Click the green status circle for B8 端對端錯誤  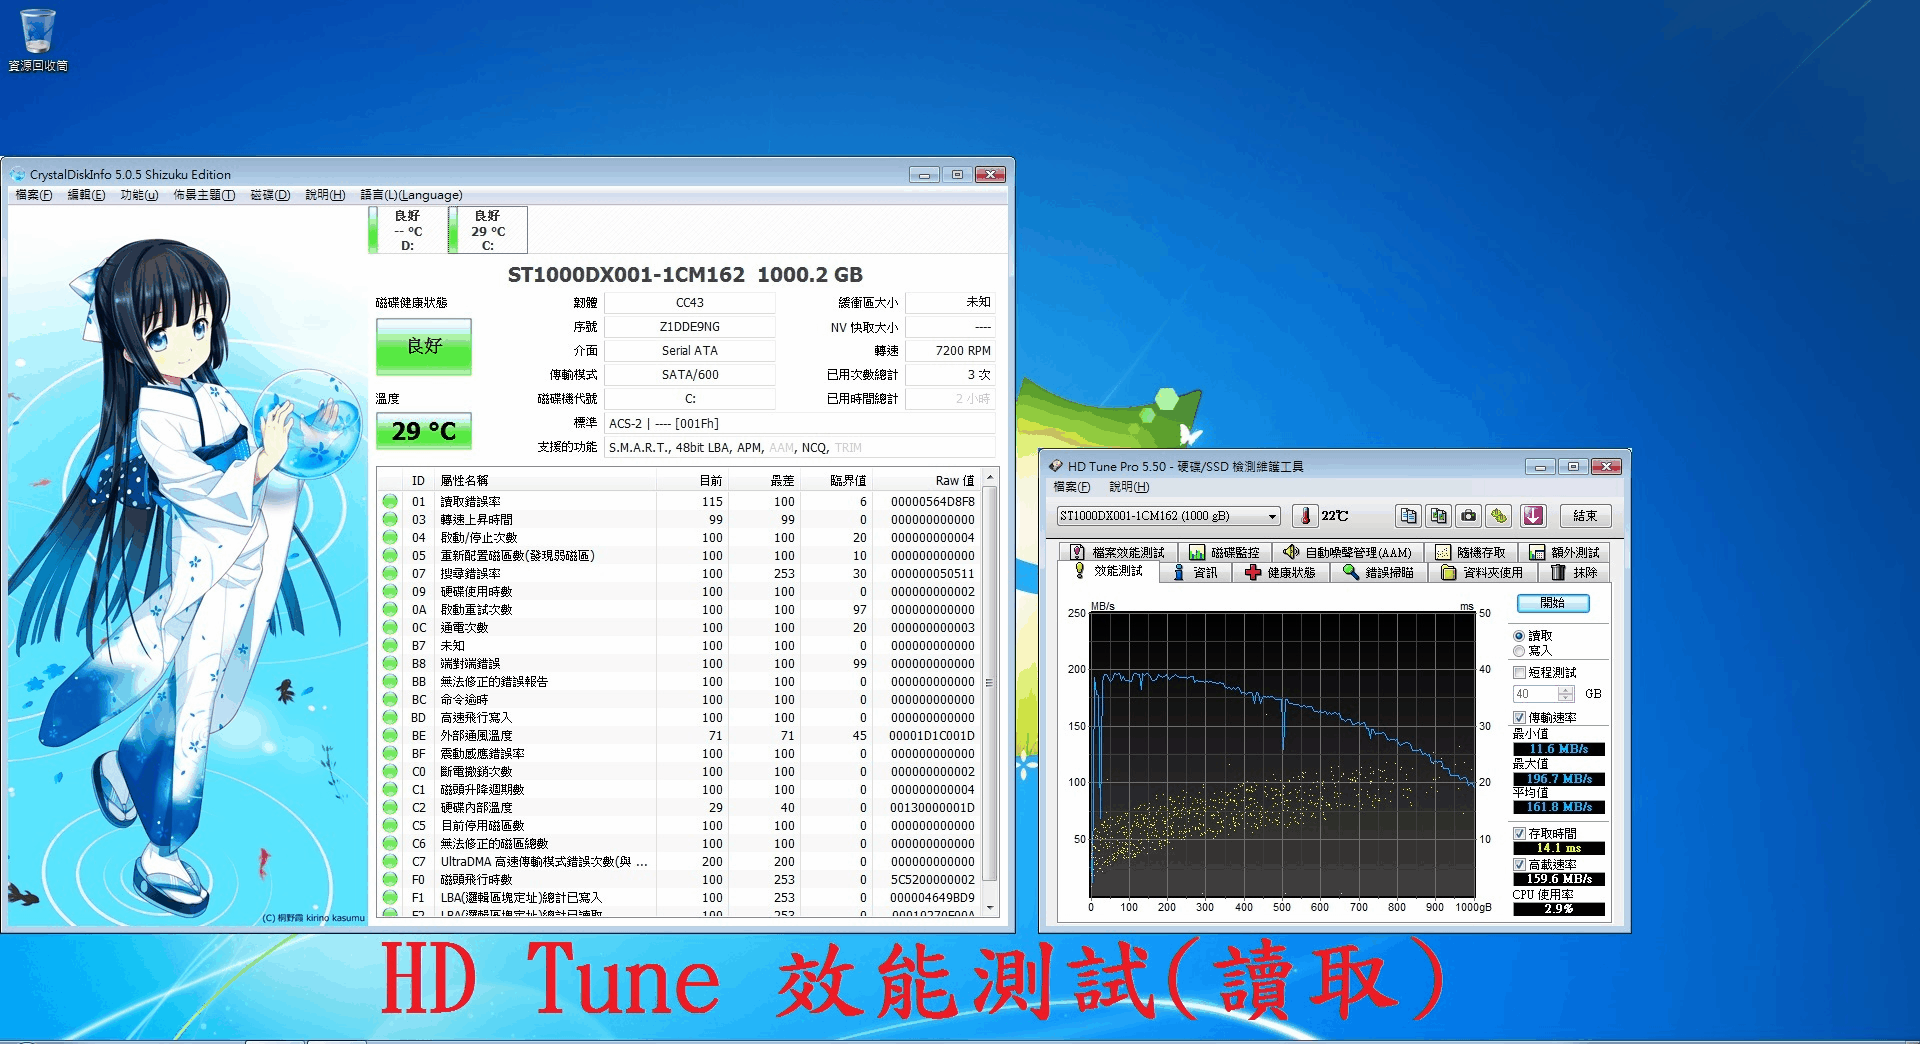(x=390, y=664)
